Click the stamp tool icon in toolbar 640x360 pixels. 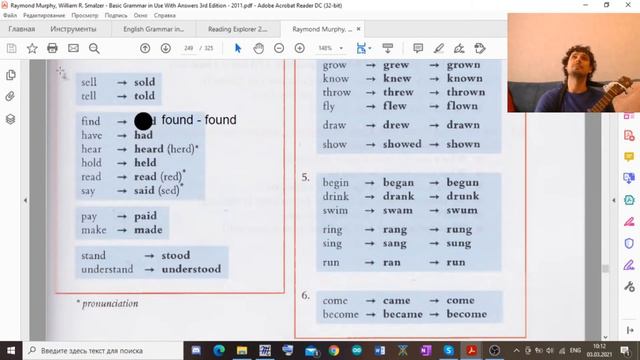pos(480,48)
